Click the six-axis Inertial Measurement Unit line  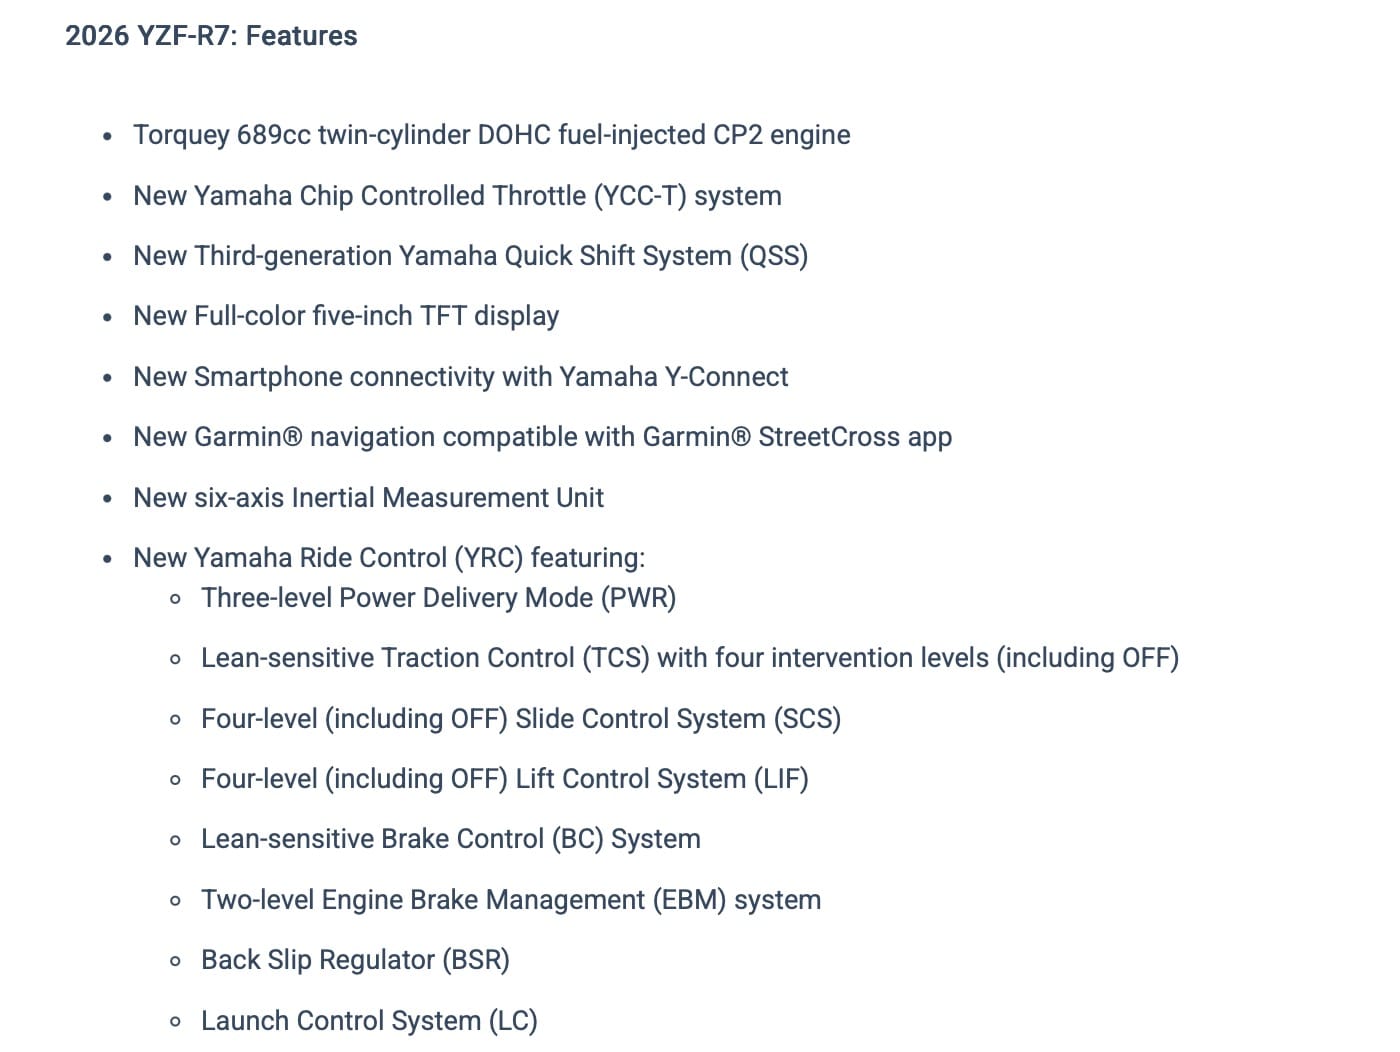click(368, 498)
